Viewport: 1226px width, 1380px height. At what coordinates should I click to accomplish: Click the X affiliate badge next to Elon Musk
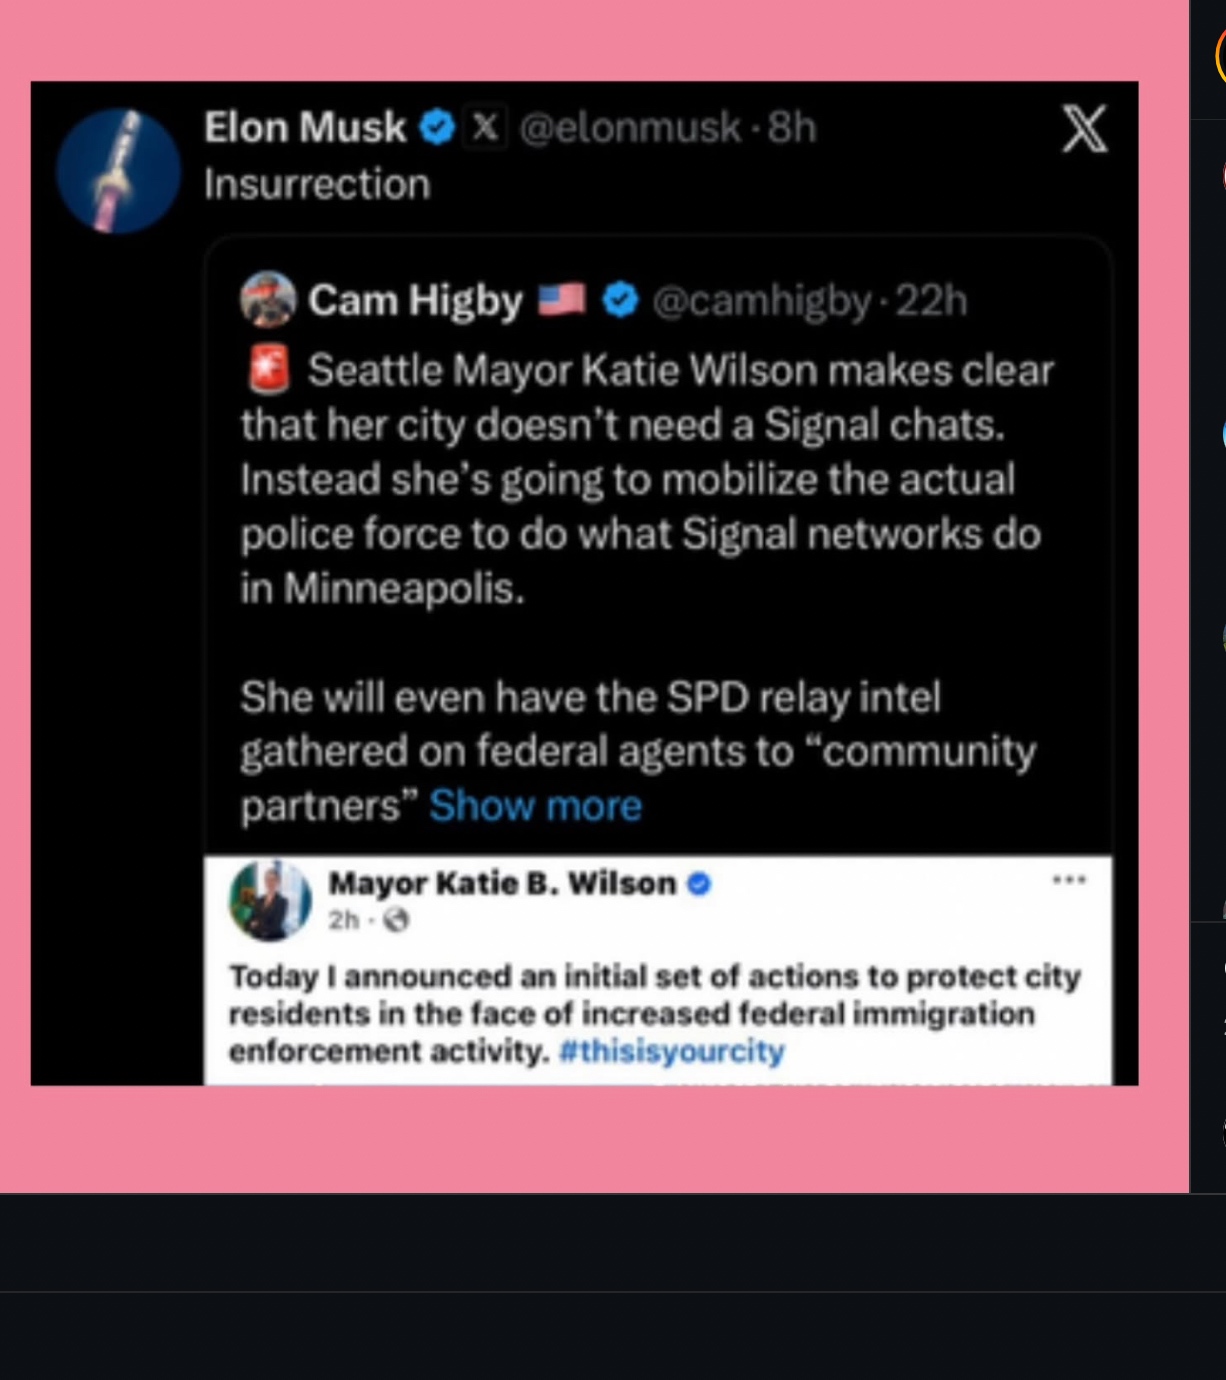tap(485, 128)
